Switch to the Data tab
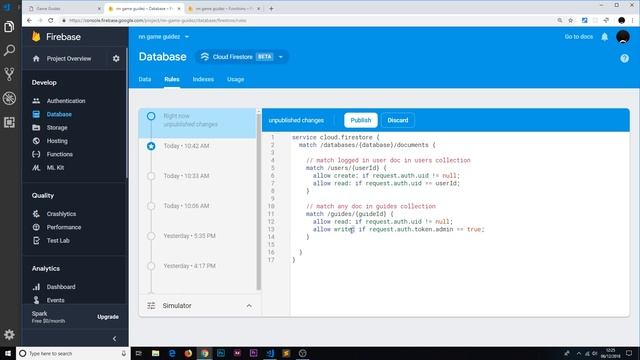This screenshot has width=640, height=360. (x=145, y=79)
